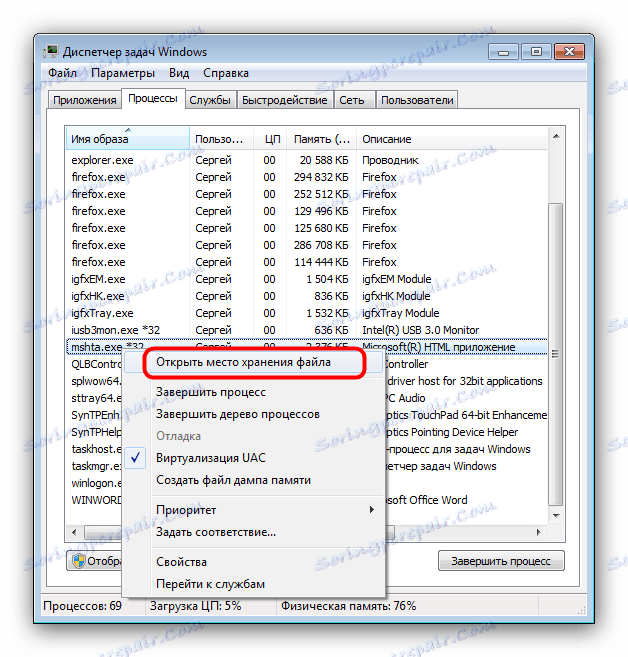The image size is (628, 657).
Task: Switch to the Службы tab
Action: point(210,100)
